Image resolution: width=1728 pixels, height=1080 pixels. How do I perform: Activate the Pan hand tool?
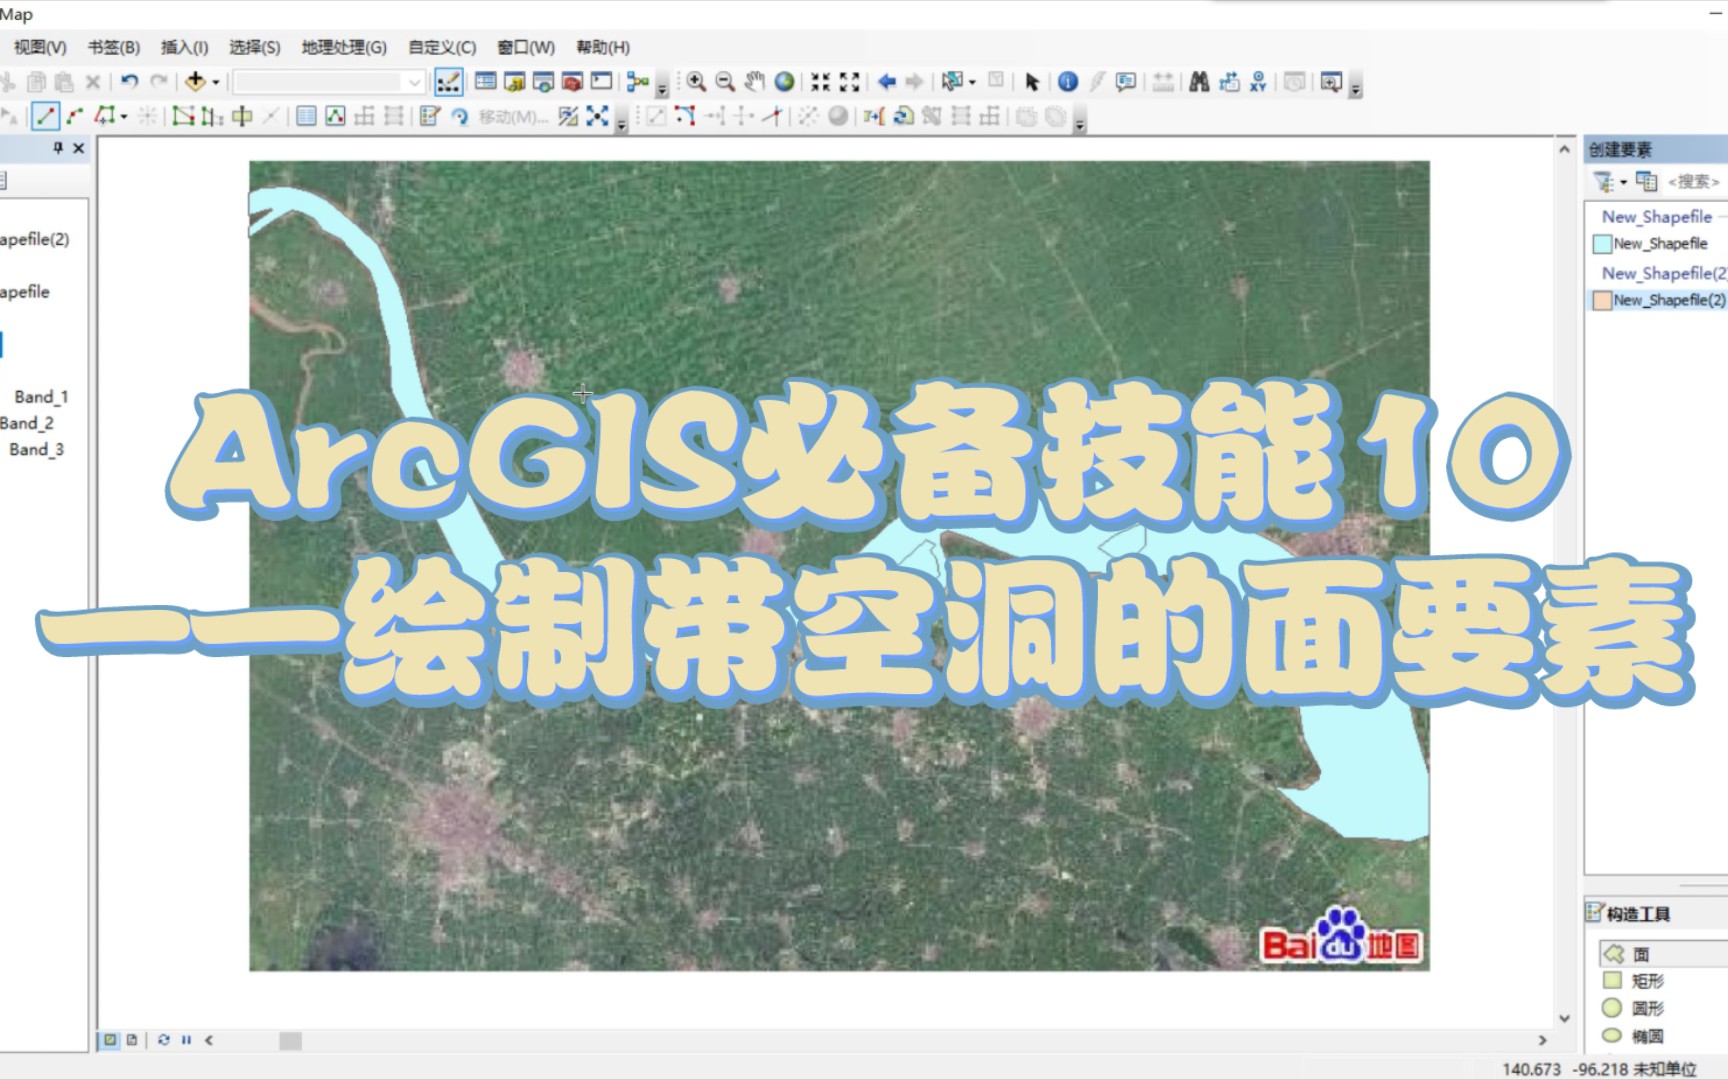(756, 82)
